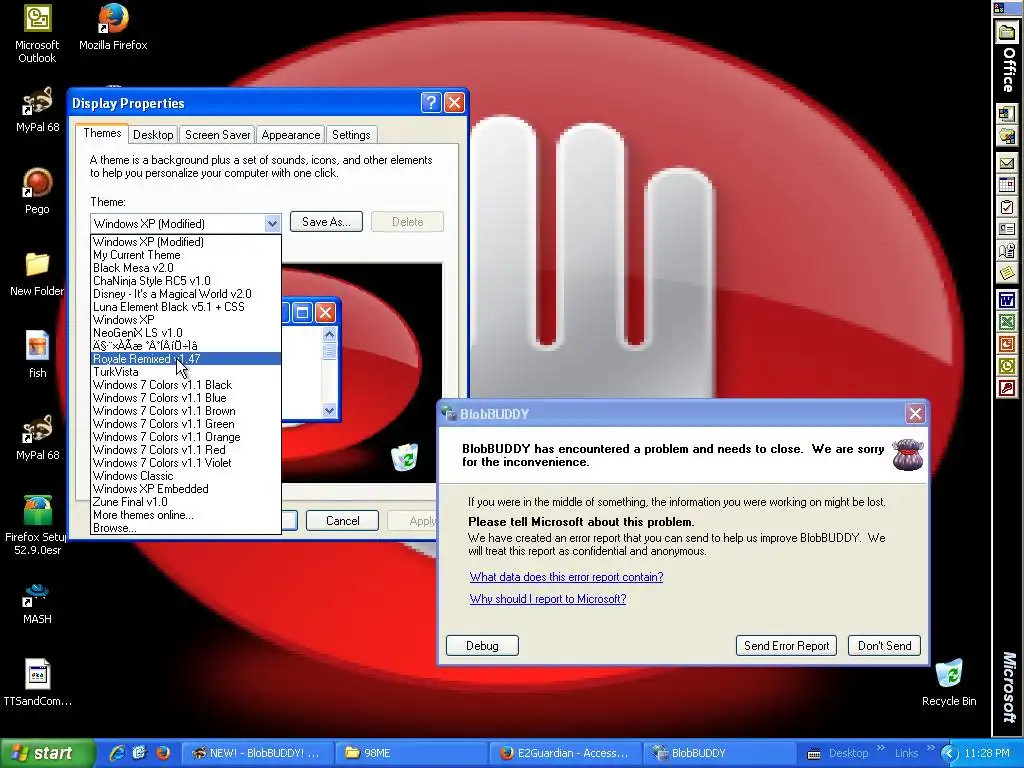Launch Outlook clock icon on Office bar
The height and width of the screenshot is (768, 1024).
point(1007,366)
